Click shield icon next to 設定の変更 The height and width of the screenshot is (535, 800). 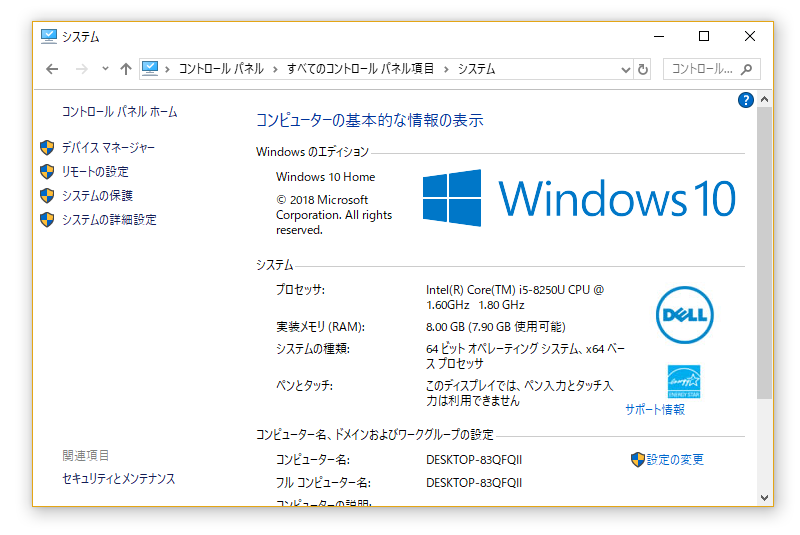tap(638, 460)
